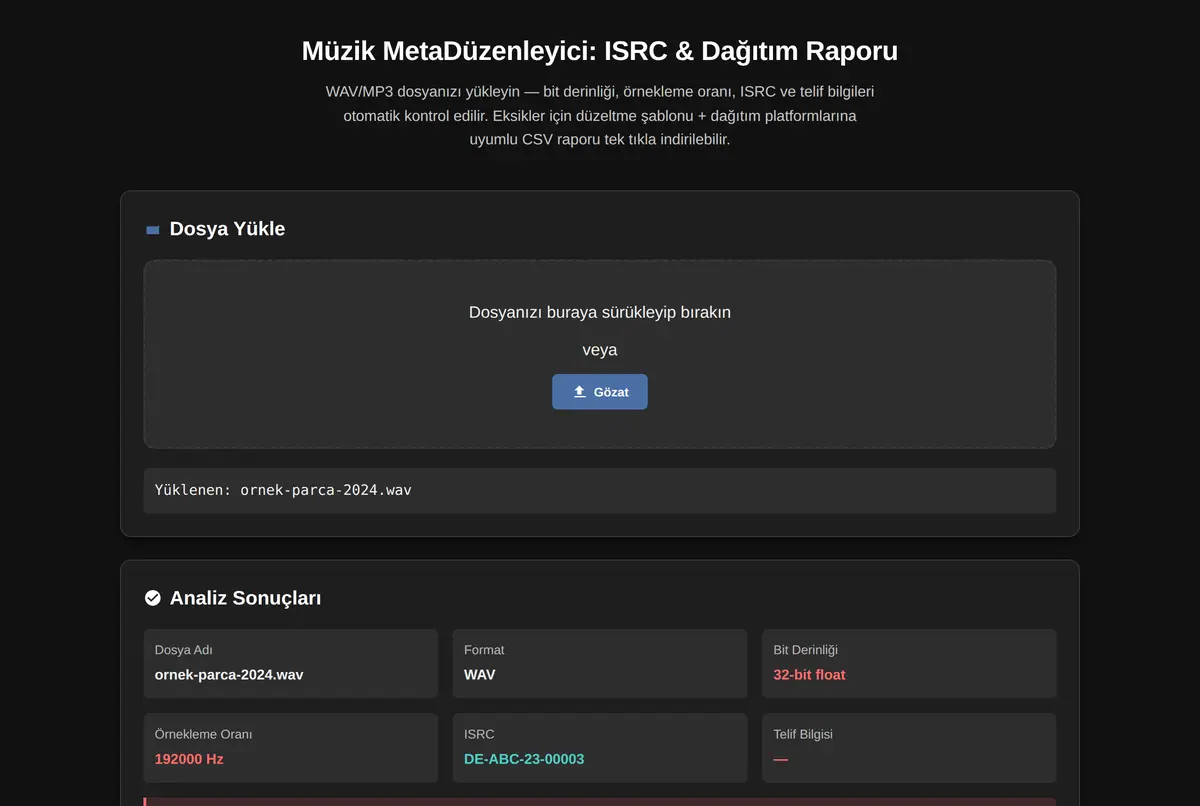Screen dimensions: 1200x806
Task: Click the 'Örnekleme Oranı' label
Action: point(204,734)
